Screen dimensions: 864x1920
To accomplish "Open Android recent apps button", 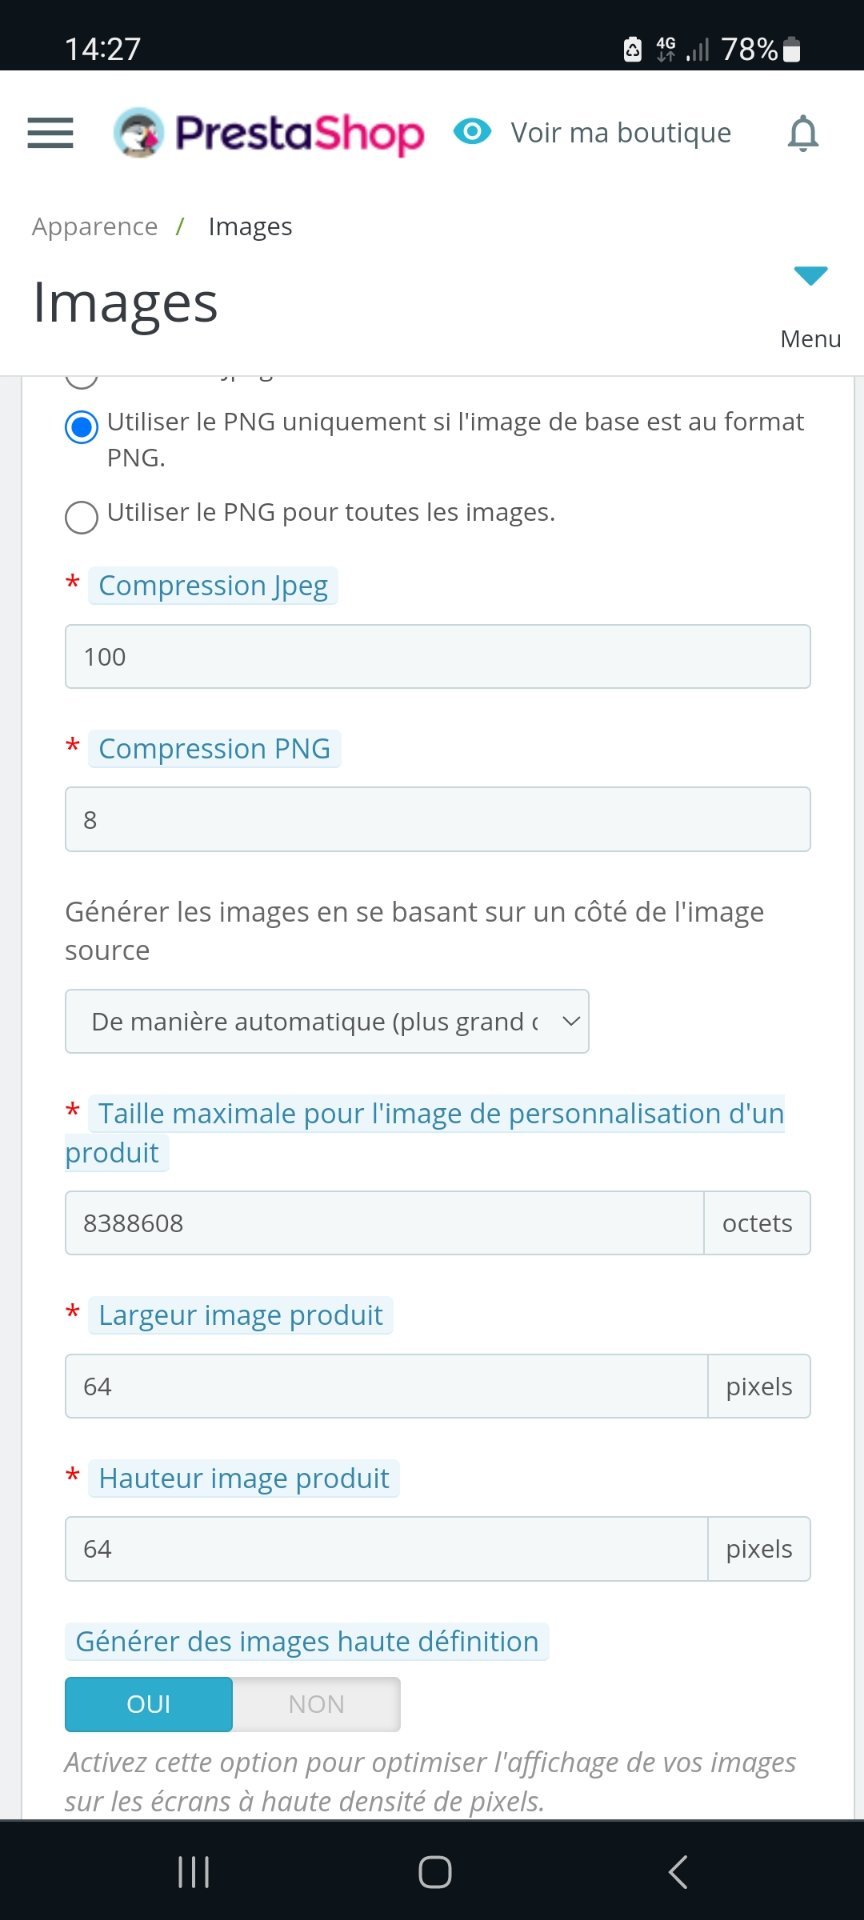I will click(x=193, y=1871).
